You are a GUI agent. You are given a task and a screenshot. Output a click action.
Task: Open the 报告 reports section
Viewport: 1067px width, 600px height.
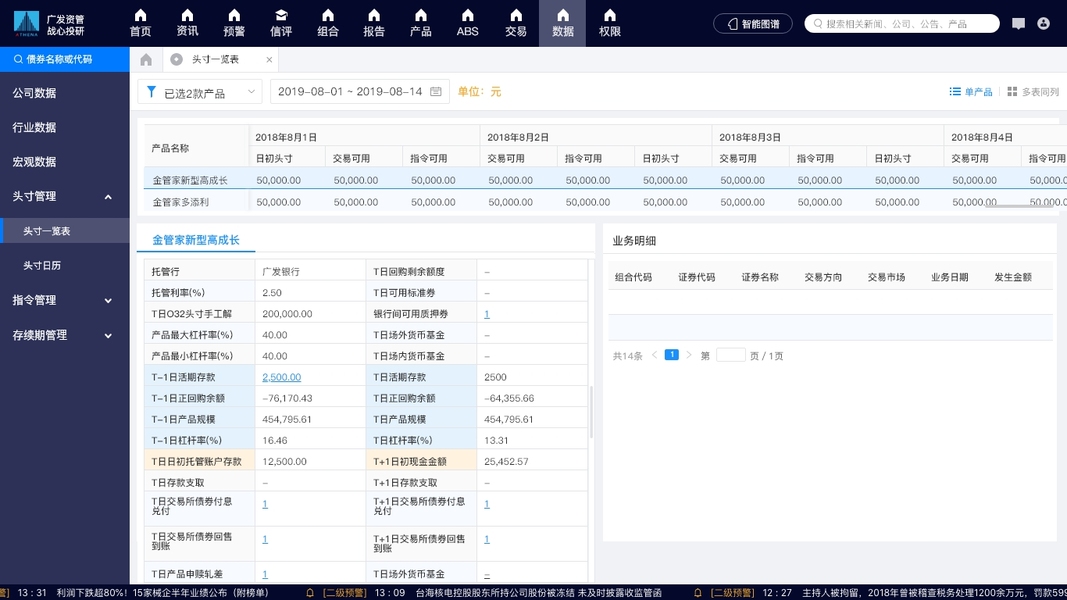(374, 23)
